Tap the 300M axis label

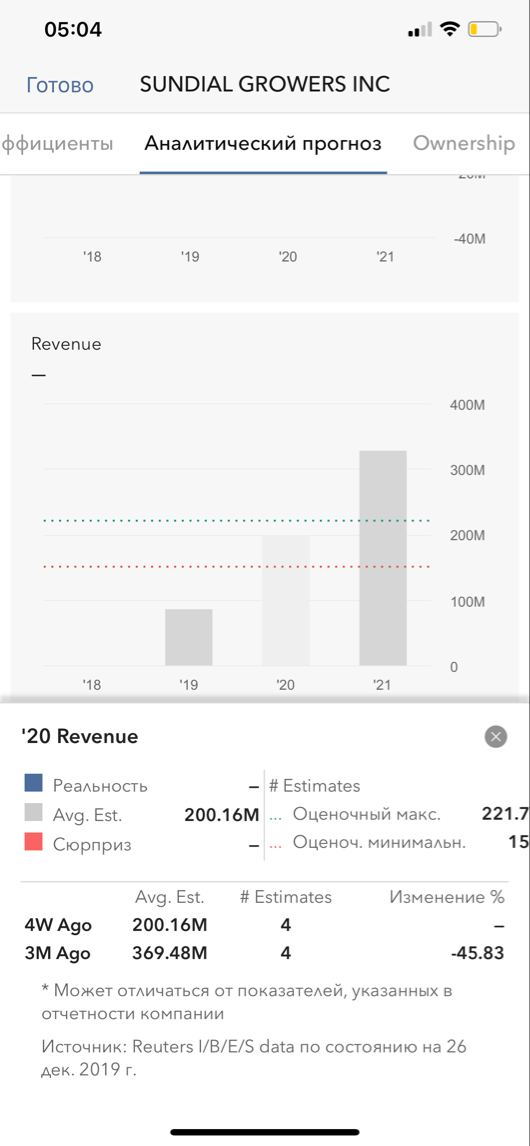click(x=469, y=470)
